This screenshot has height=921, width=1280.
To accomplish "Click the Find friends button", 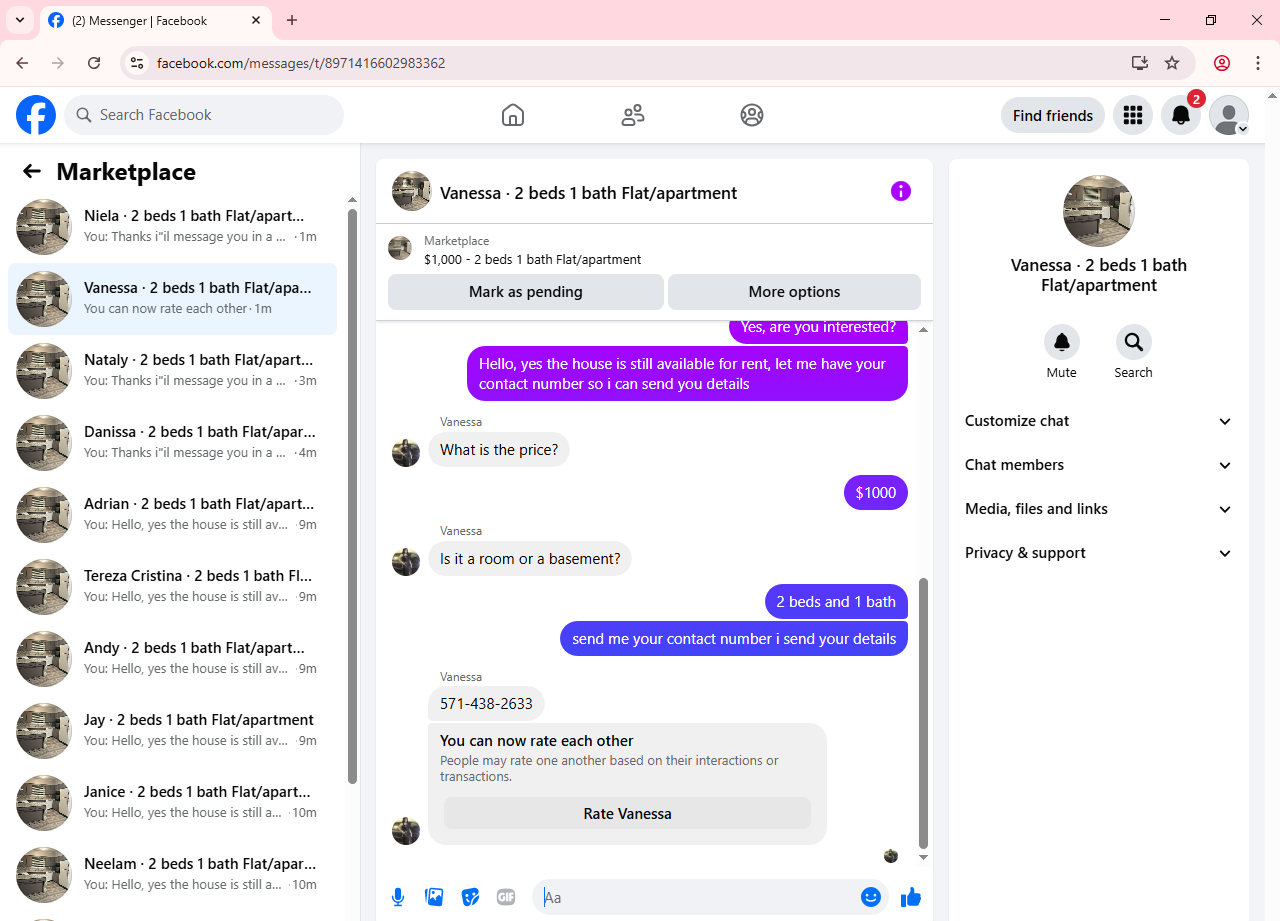I will pos(1053,115).
